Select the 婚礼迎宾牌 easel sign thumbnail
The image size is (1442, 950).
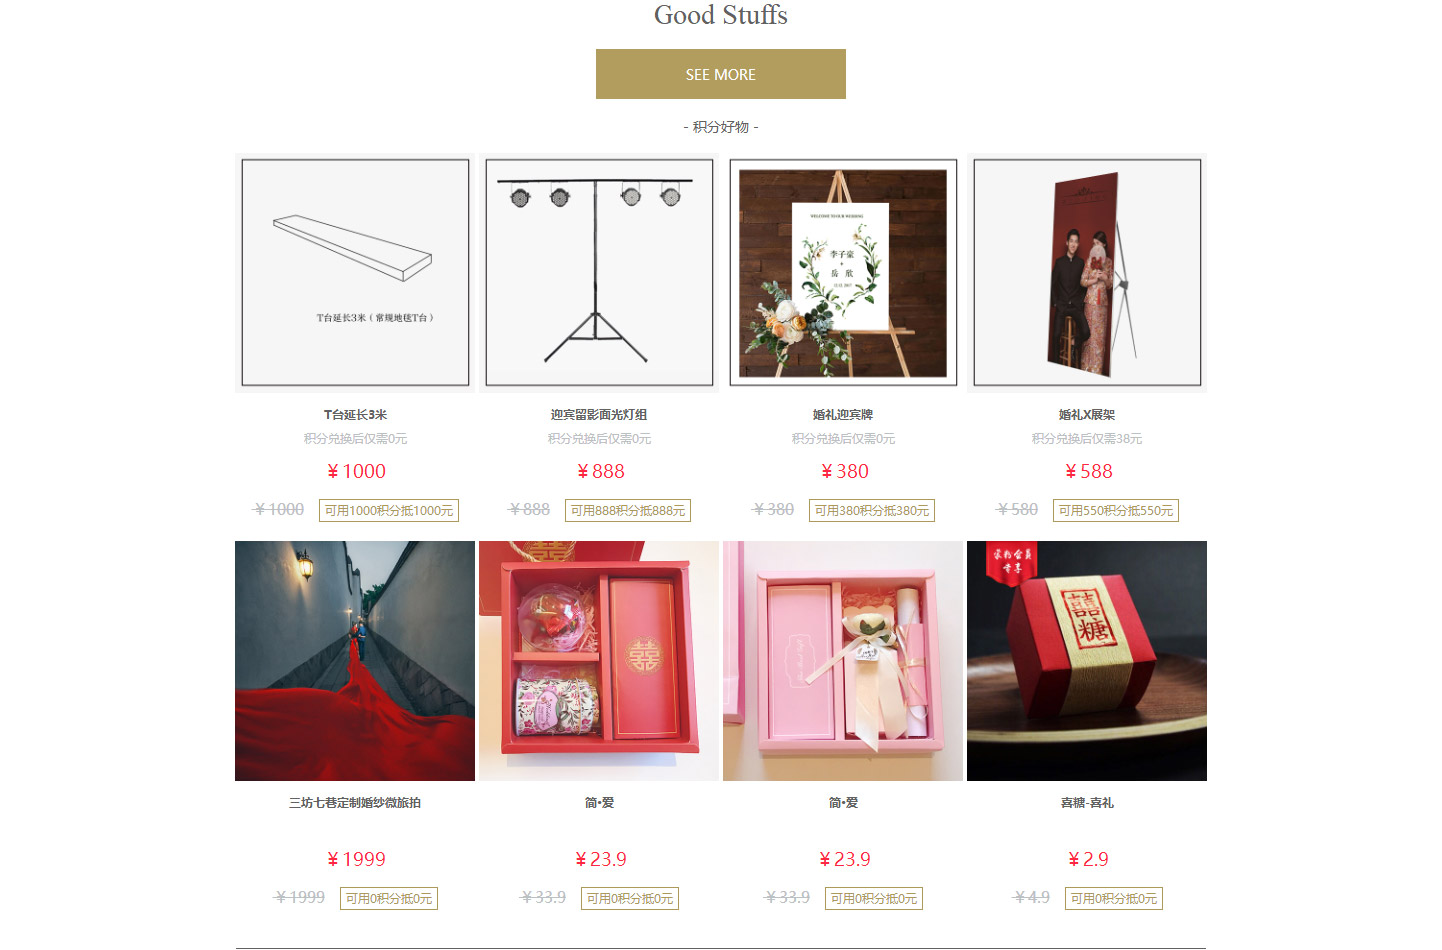pos(843,272)
